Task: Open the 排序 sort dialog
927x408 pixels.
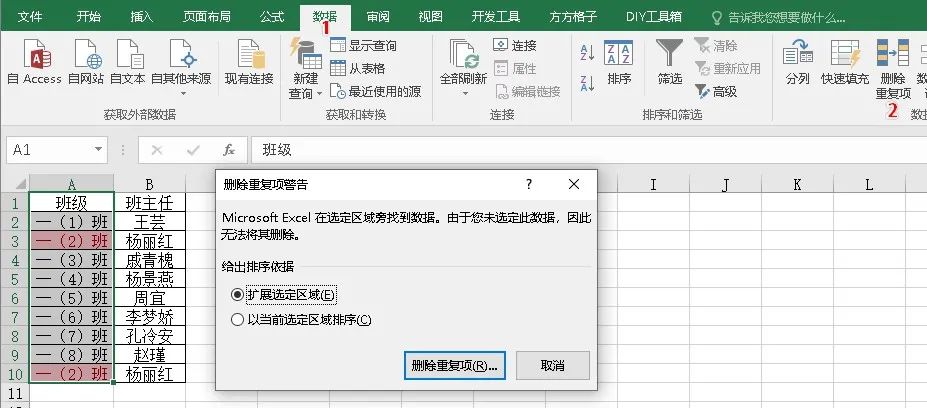Action: 619,62
